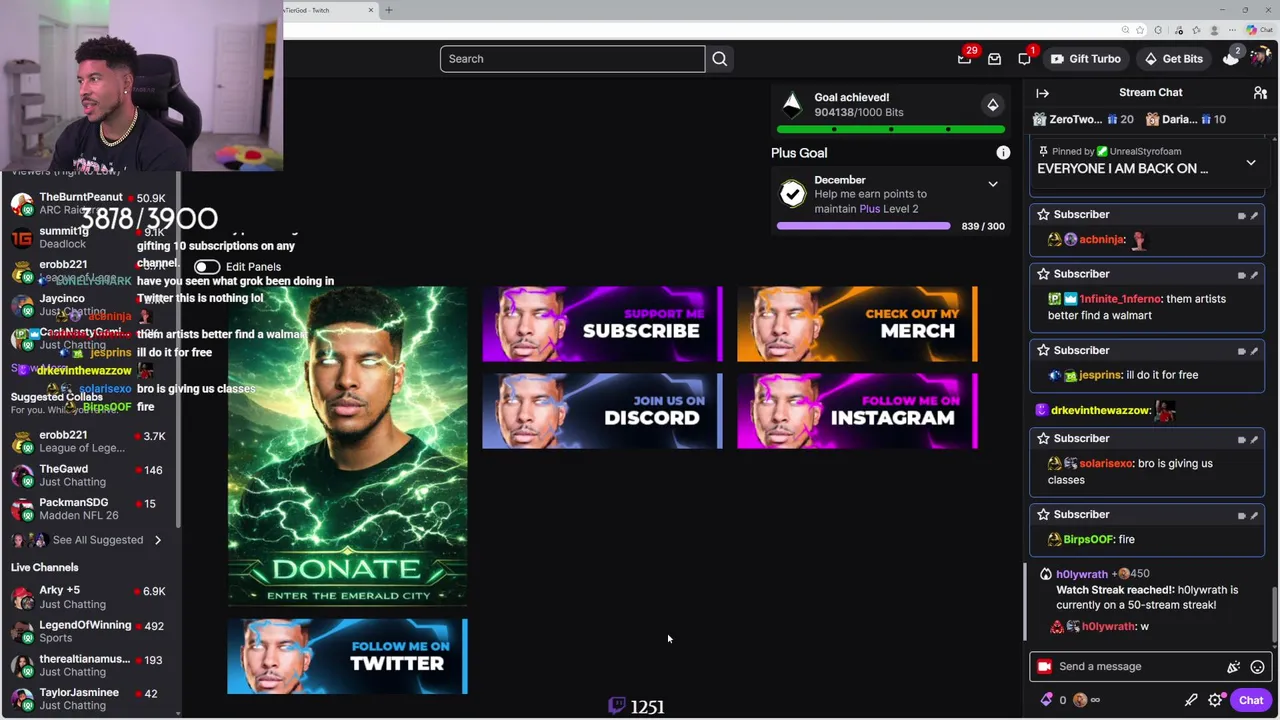Screen dimensions: 1280x720
Task: Open summit1g channel in sidebar
Action: [90, 238]
